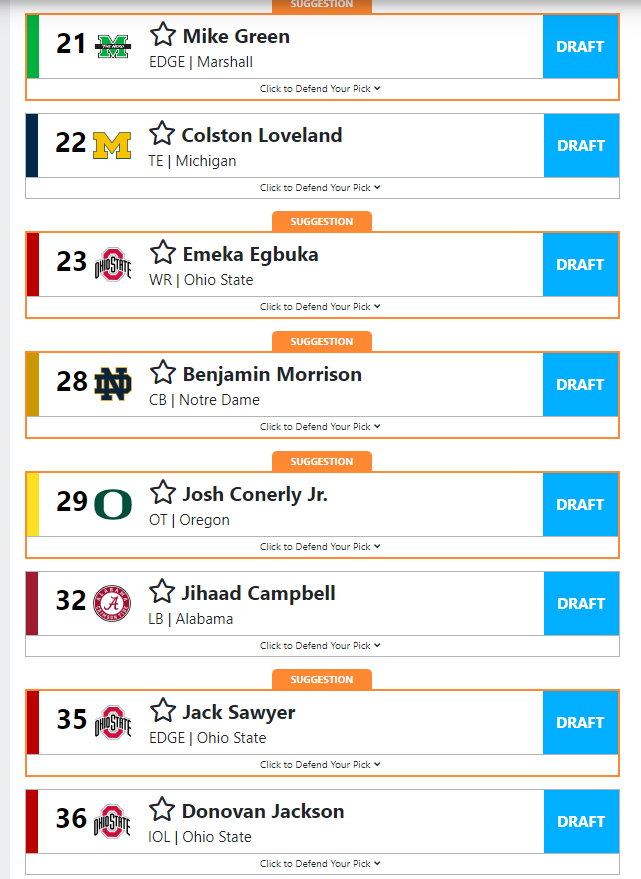
Task: Toggle star next to Colston Loveland
Action: (162, 133)
